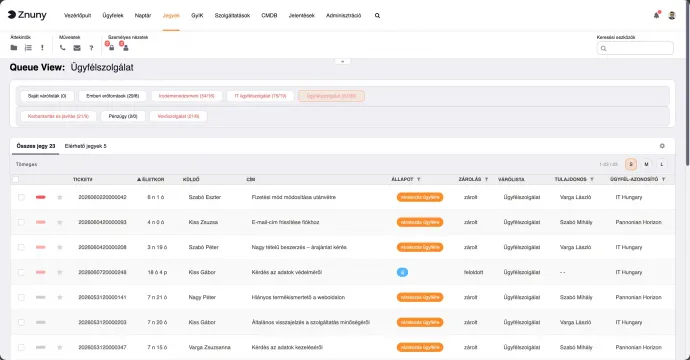This screenshot has height=360, width=690.
Task: Open the Adminisztráció menu
Action: (344, 15)
